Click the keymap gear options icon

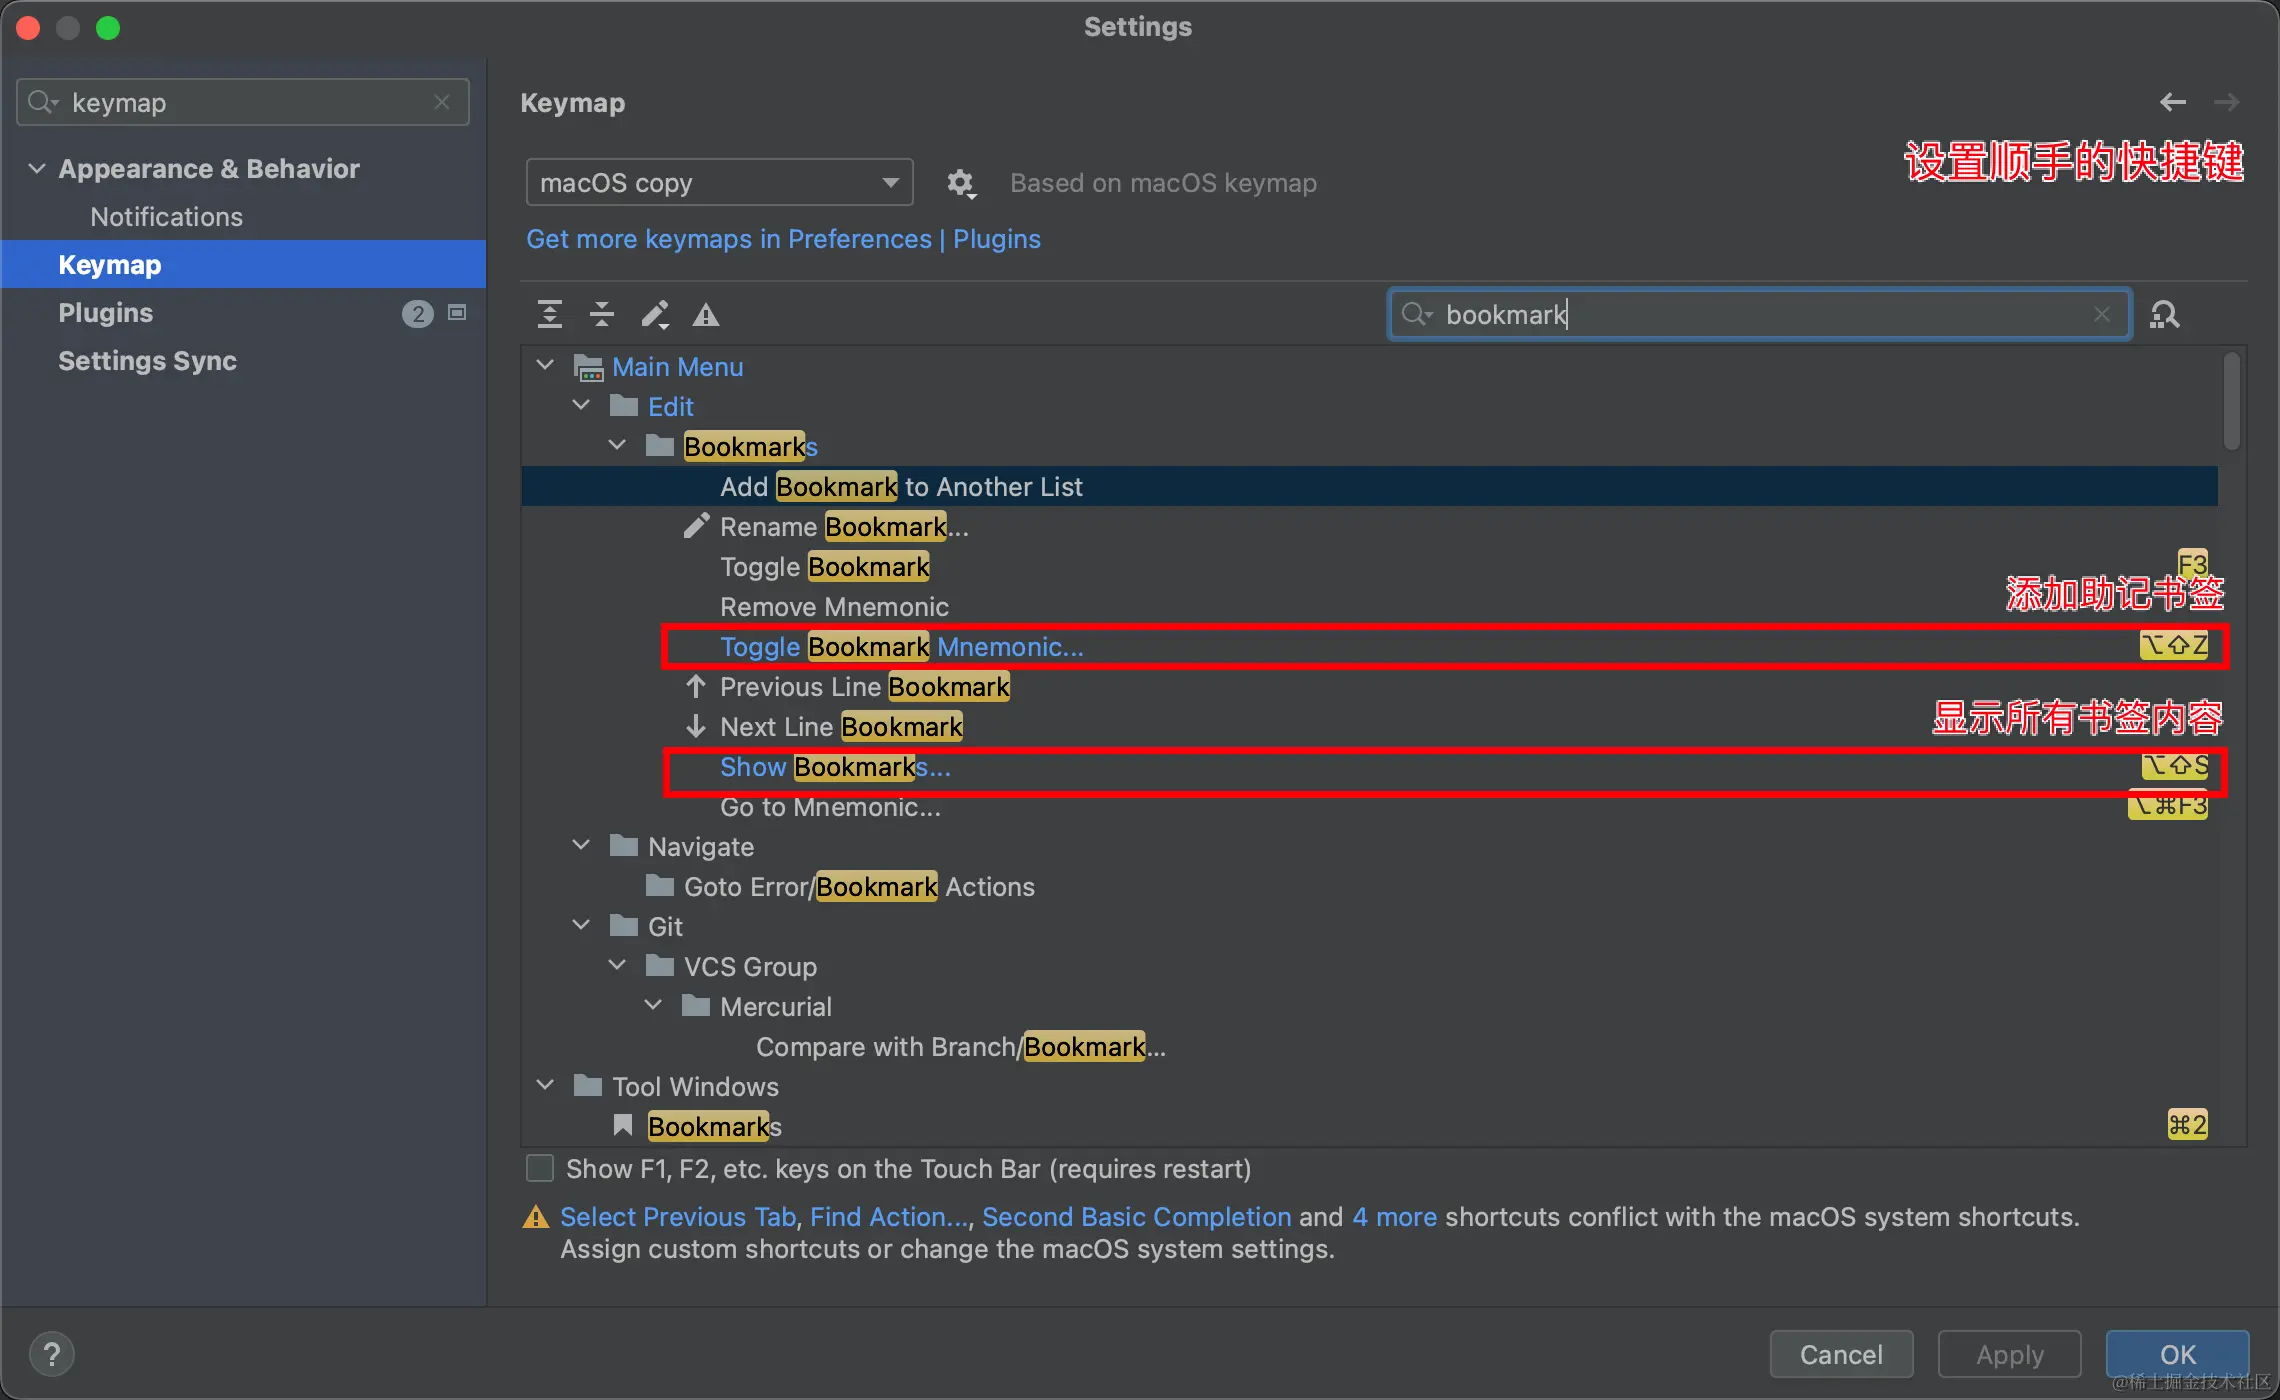[x=960, y=183]
